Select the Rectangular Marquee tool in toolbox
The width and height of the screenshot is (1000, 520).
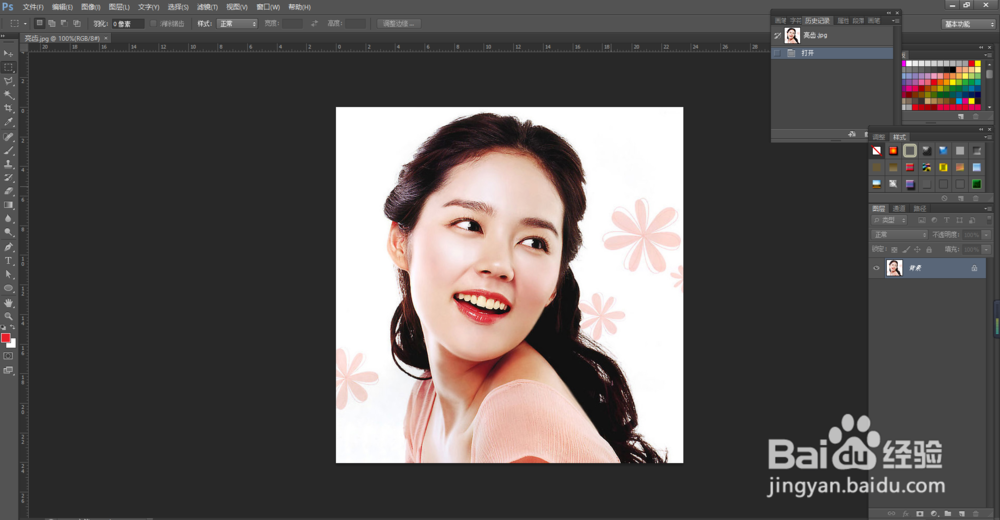click(x=8, y=68)
